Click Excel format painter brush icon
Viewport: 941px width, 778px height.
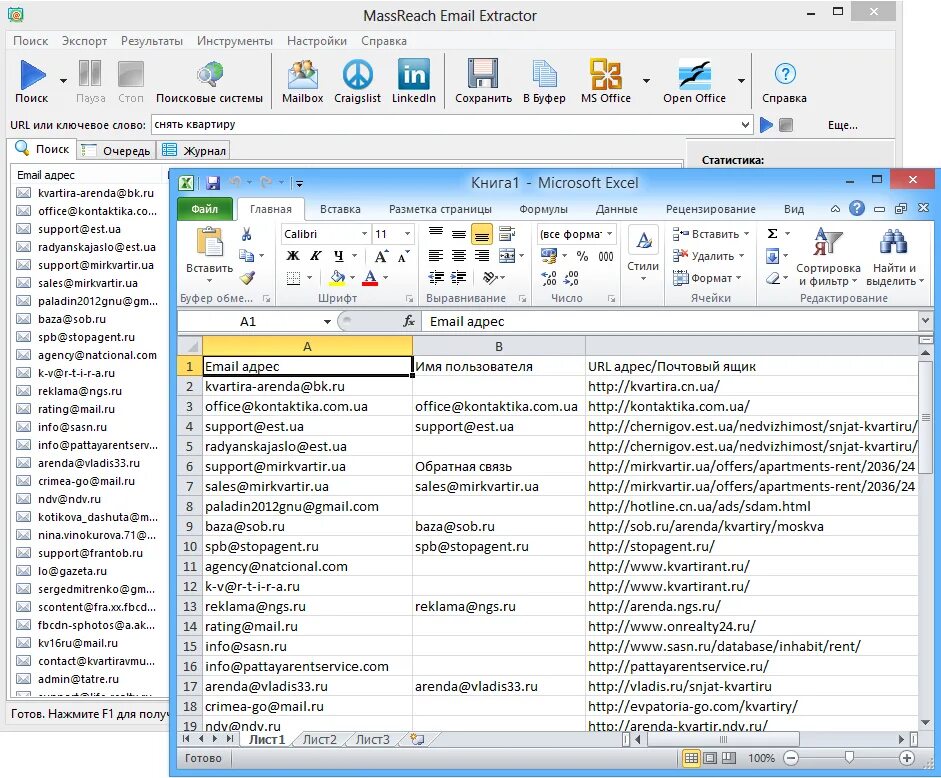247,277
